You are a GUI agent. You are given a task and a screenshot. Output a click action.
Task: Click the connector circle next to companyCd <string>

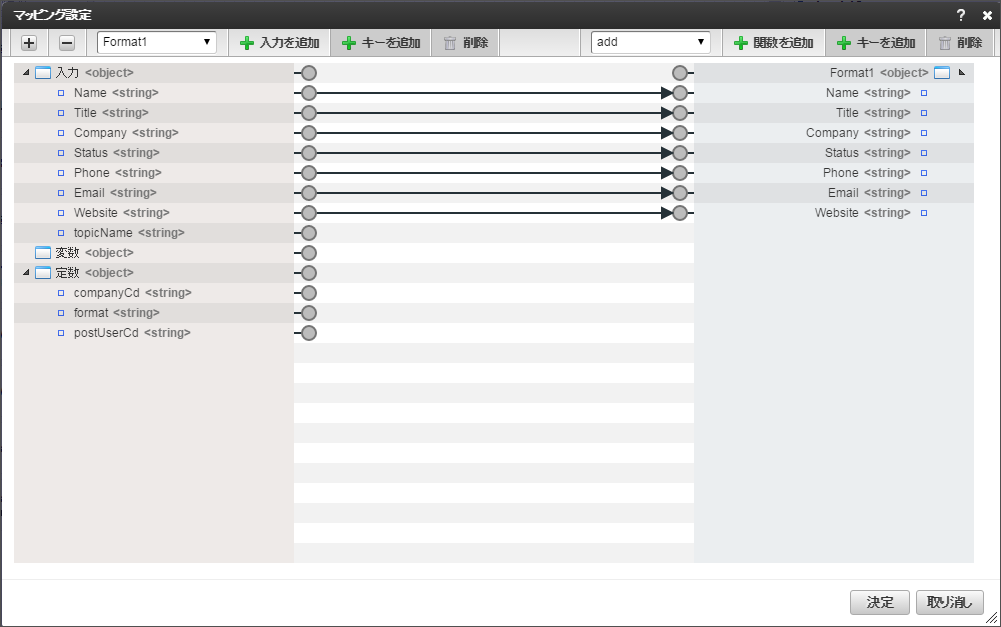306,292
